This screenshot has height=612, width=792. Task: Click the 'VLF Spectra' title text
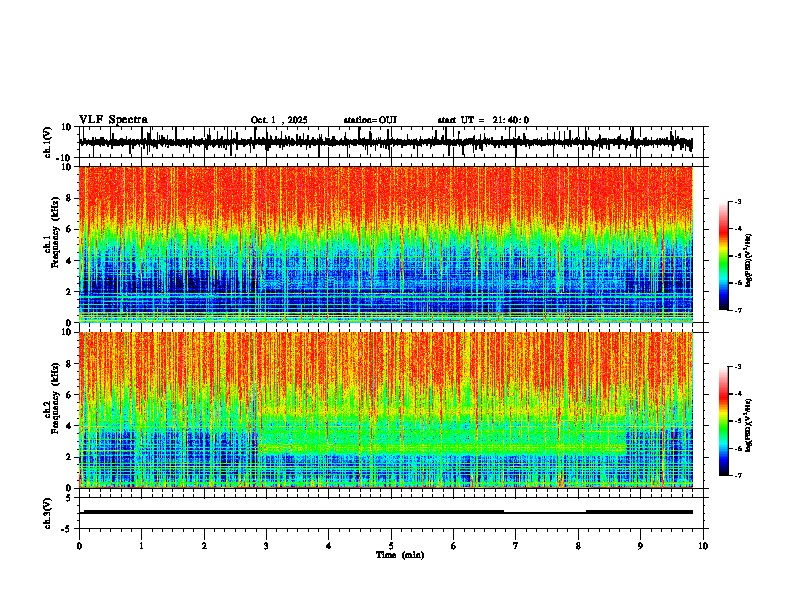pos(113,120)
